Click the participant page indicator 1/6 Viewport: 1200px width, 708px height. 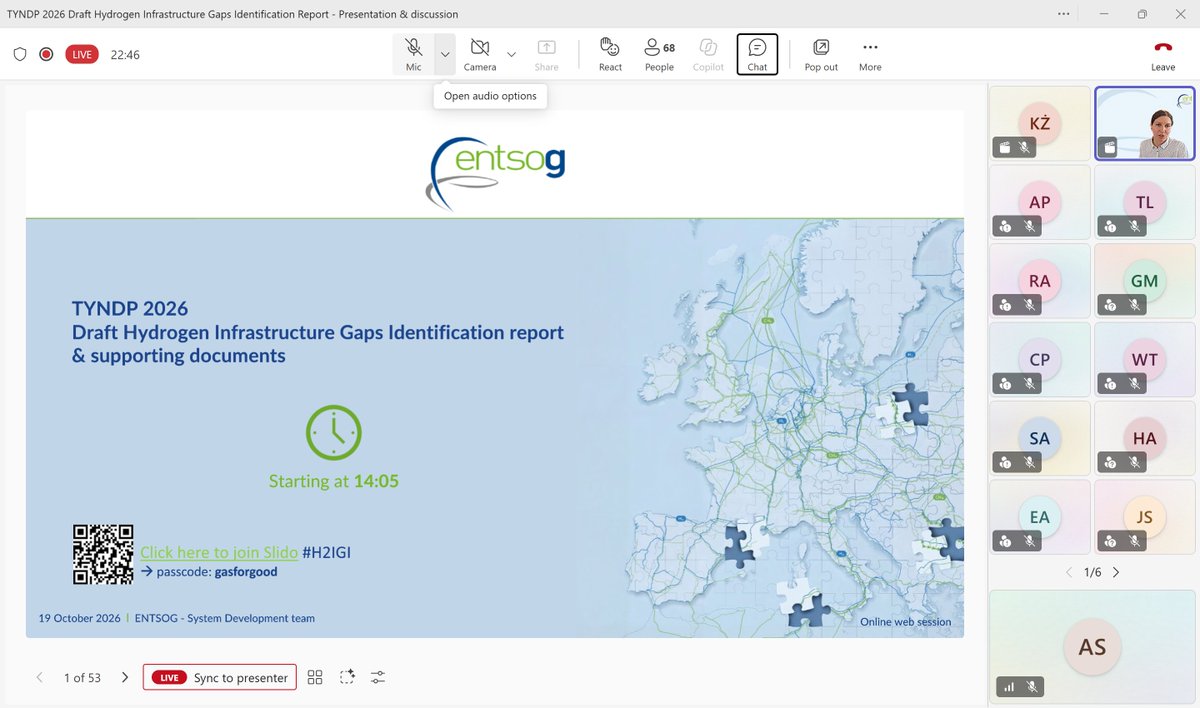[1092, 572]
